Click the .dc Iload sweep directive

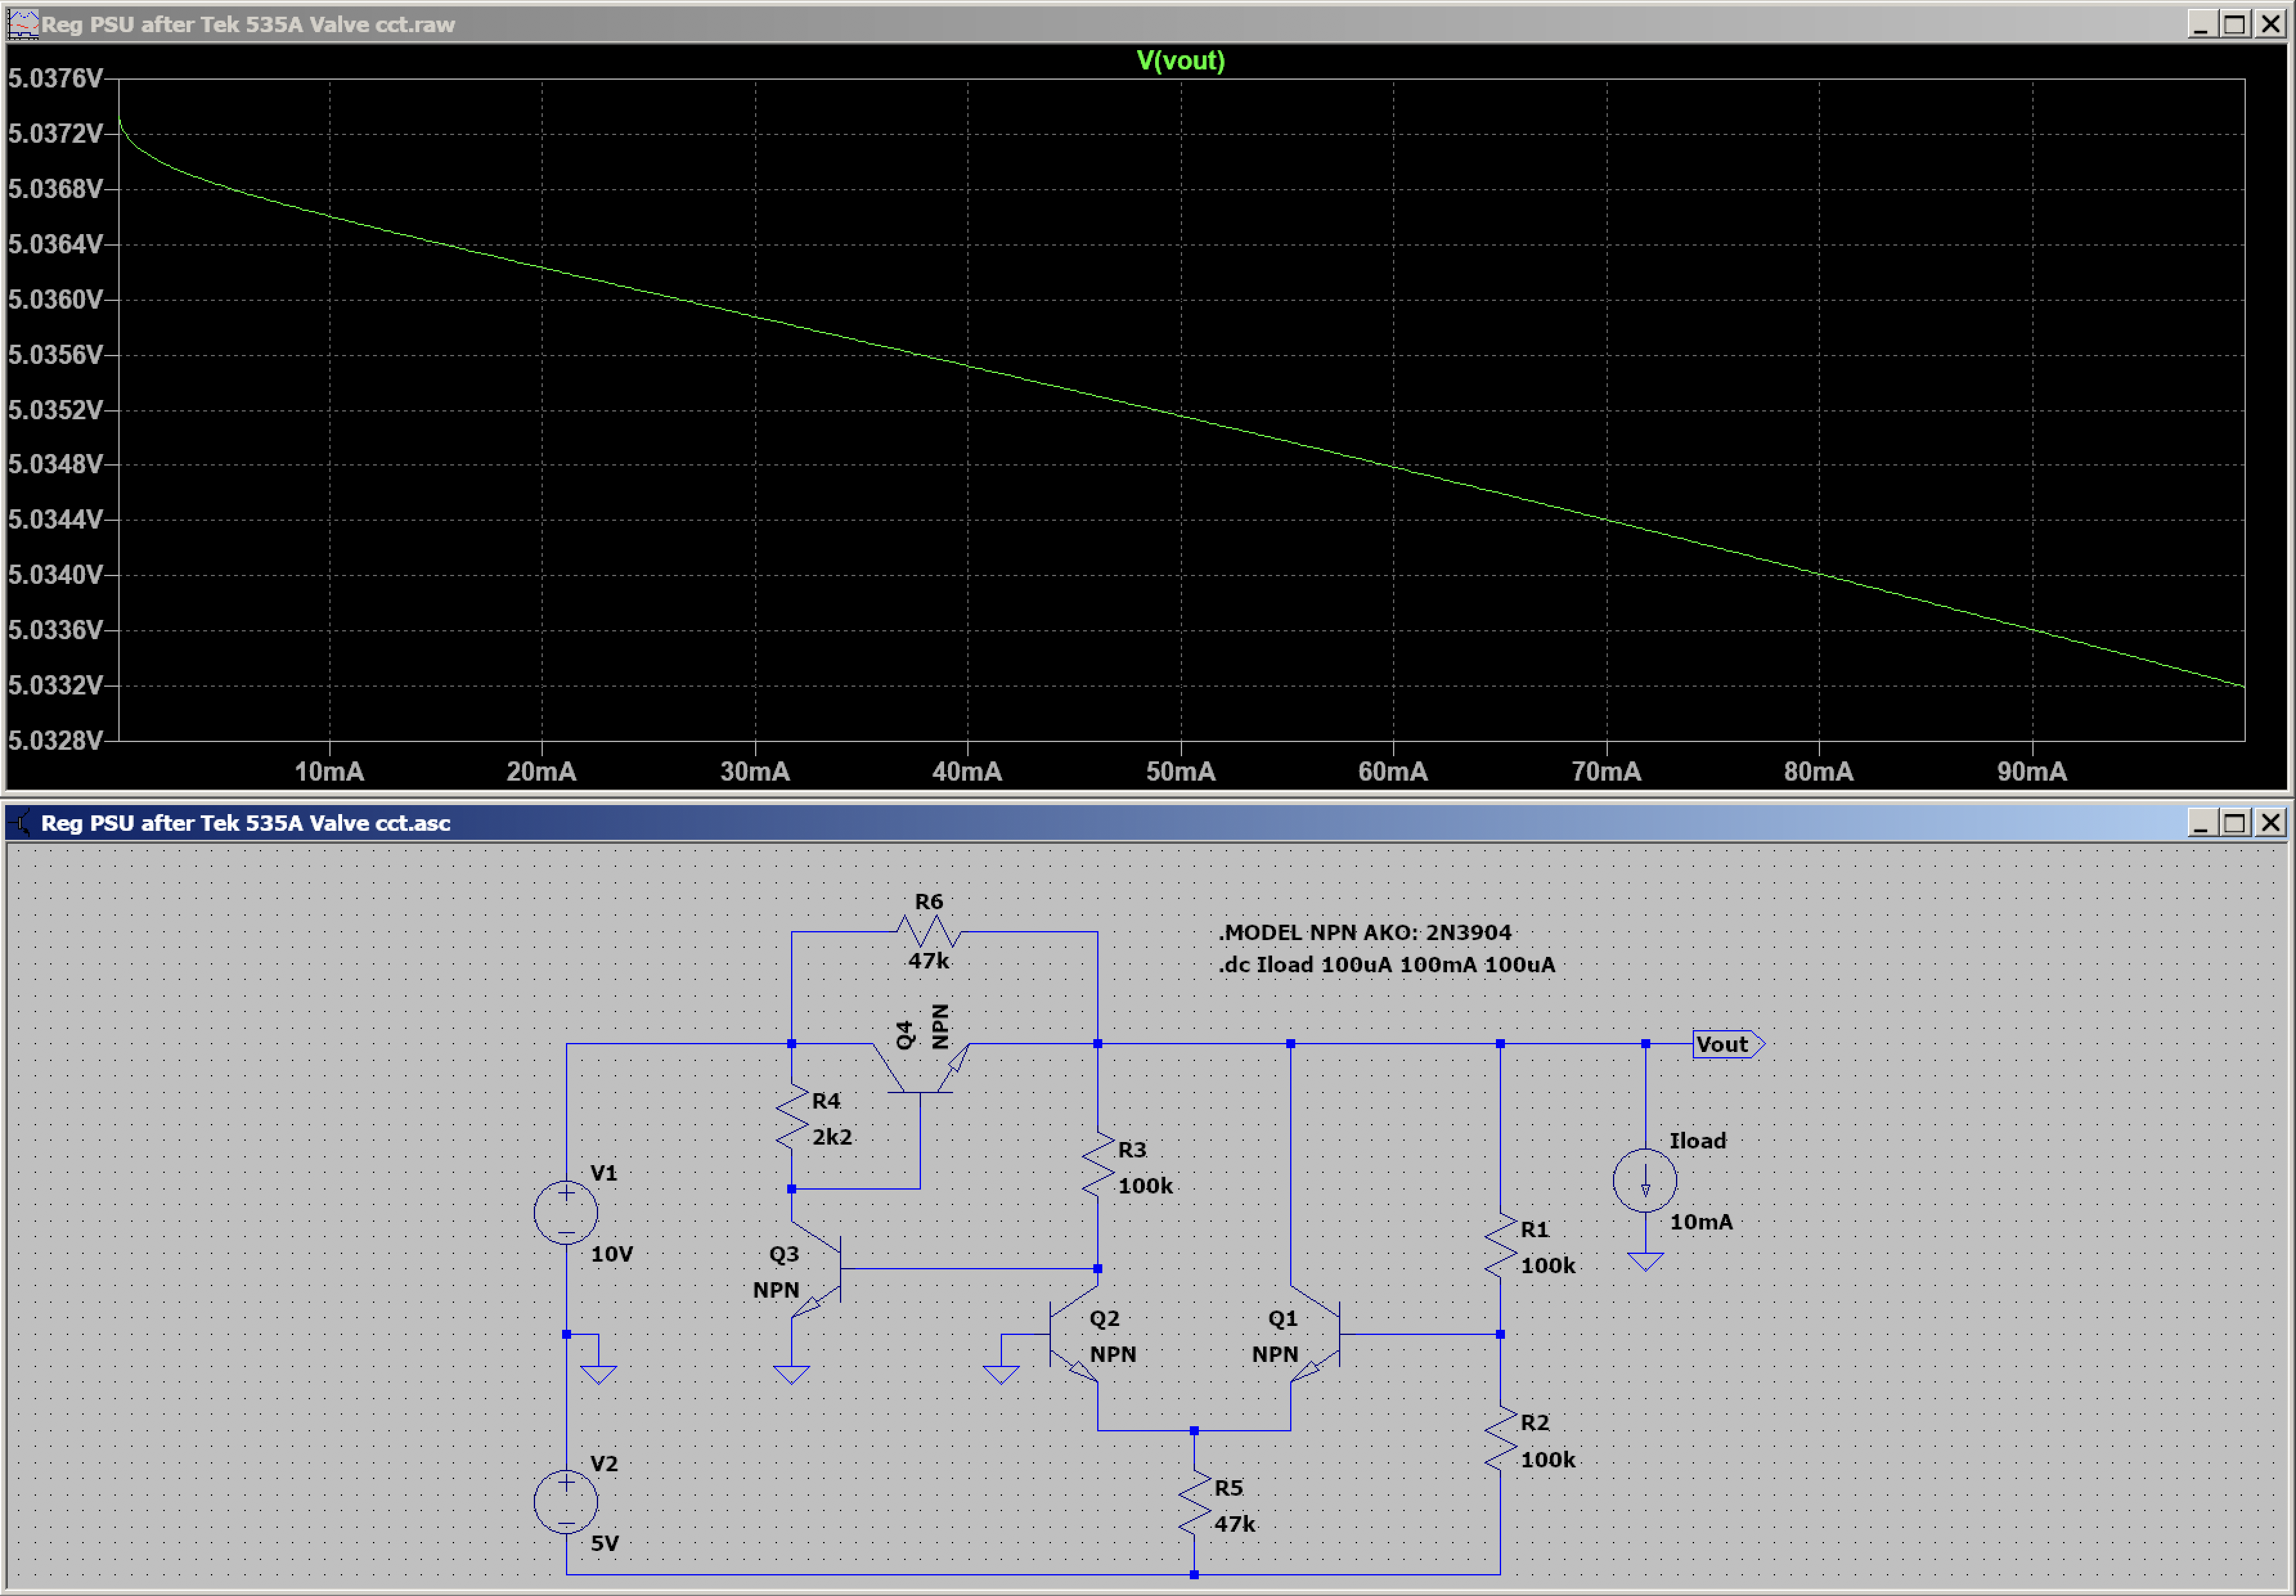click(1387, 964)
